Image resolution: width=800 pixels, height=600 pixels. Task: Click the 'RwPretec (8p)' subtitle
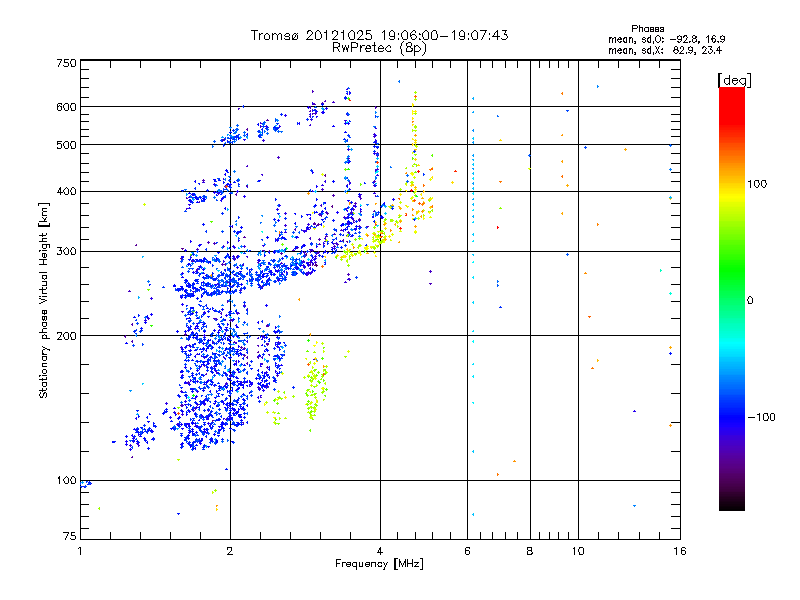379,48
